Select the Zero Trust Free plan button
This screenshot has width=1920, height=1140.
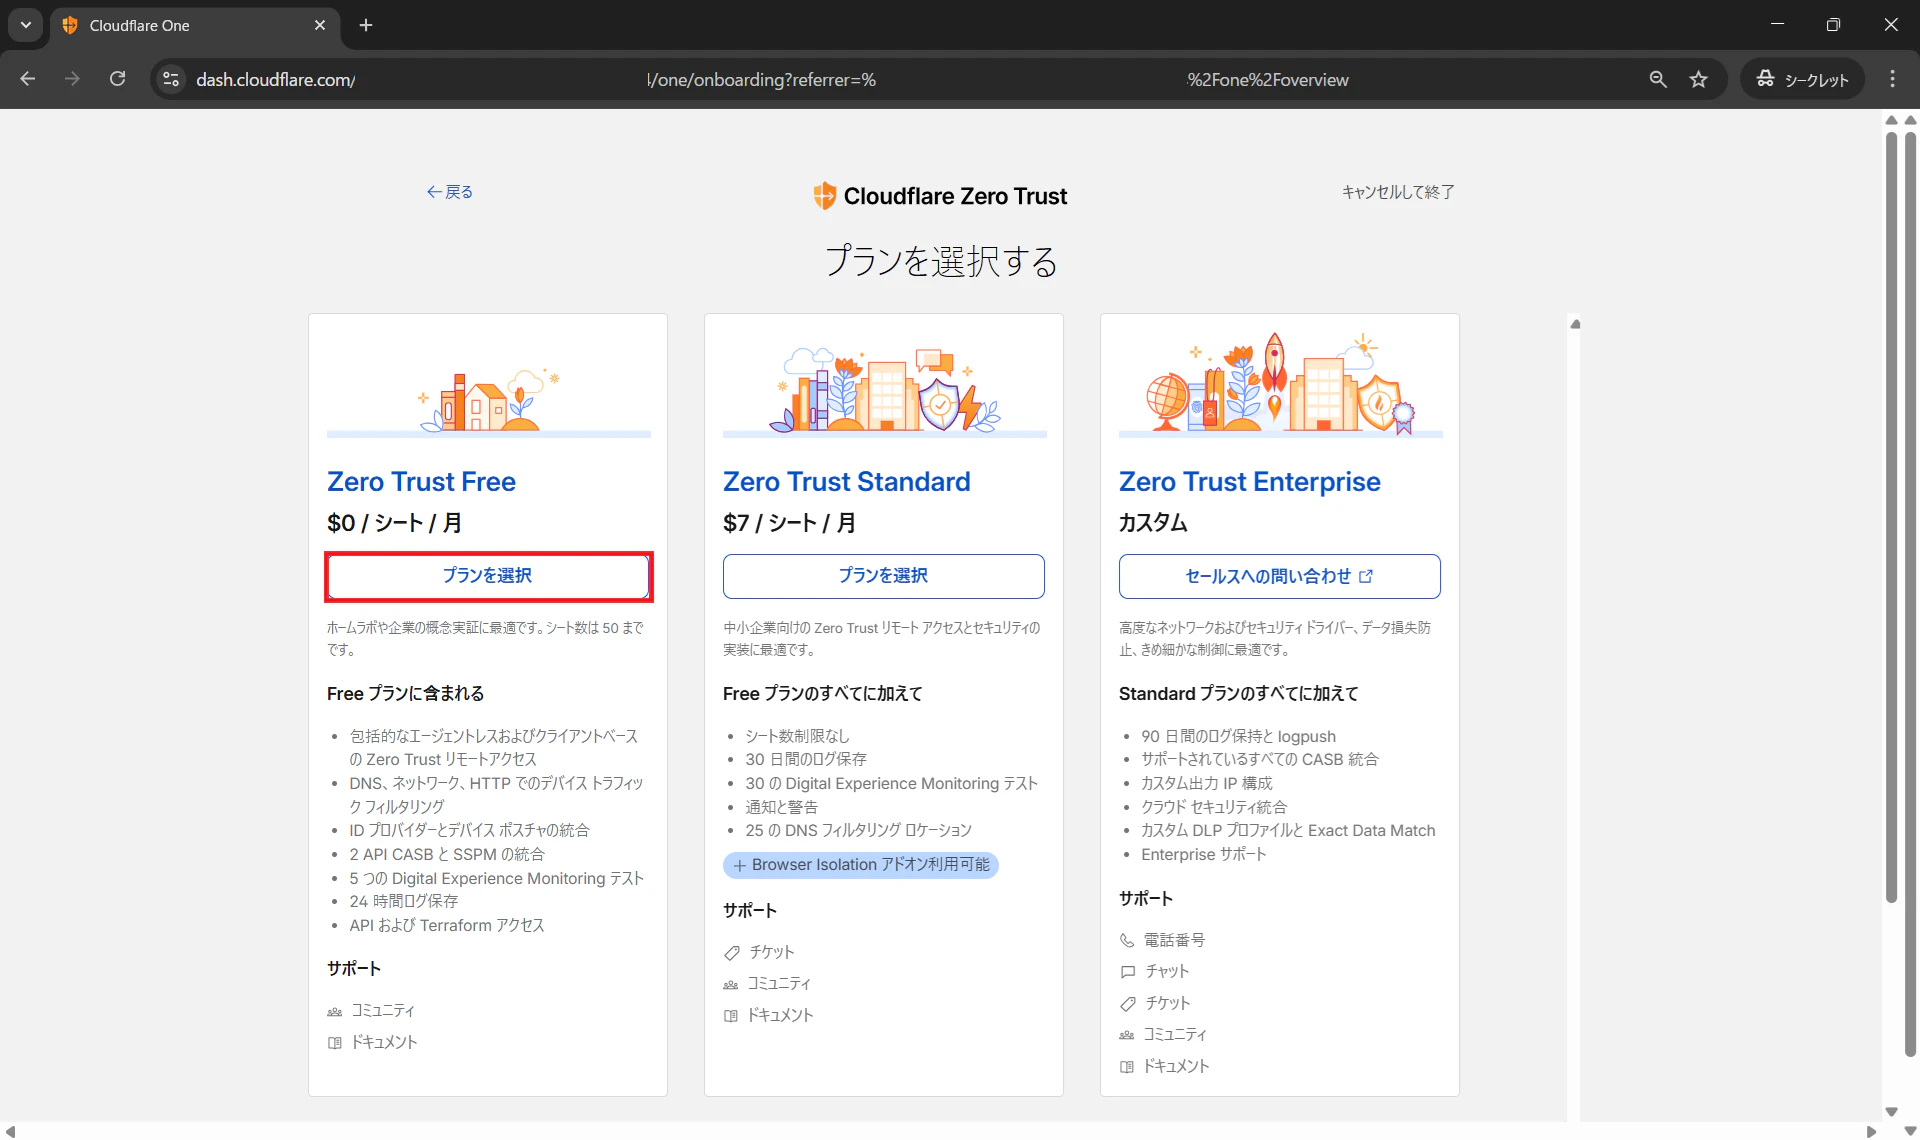click(x=488, y=576)
